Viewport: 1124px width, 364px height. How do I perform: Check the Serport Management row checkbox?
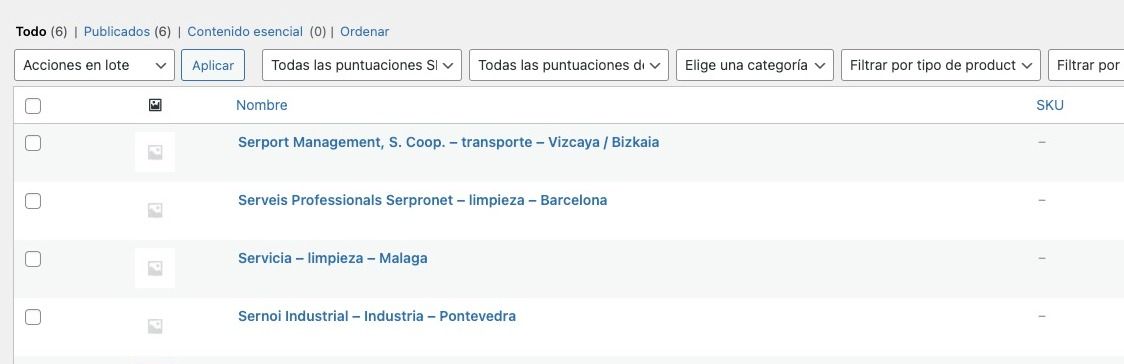[x=33, y=143]
